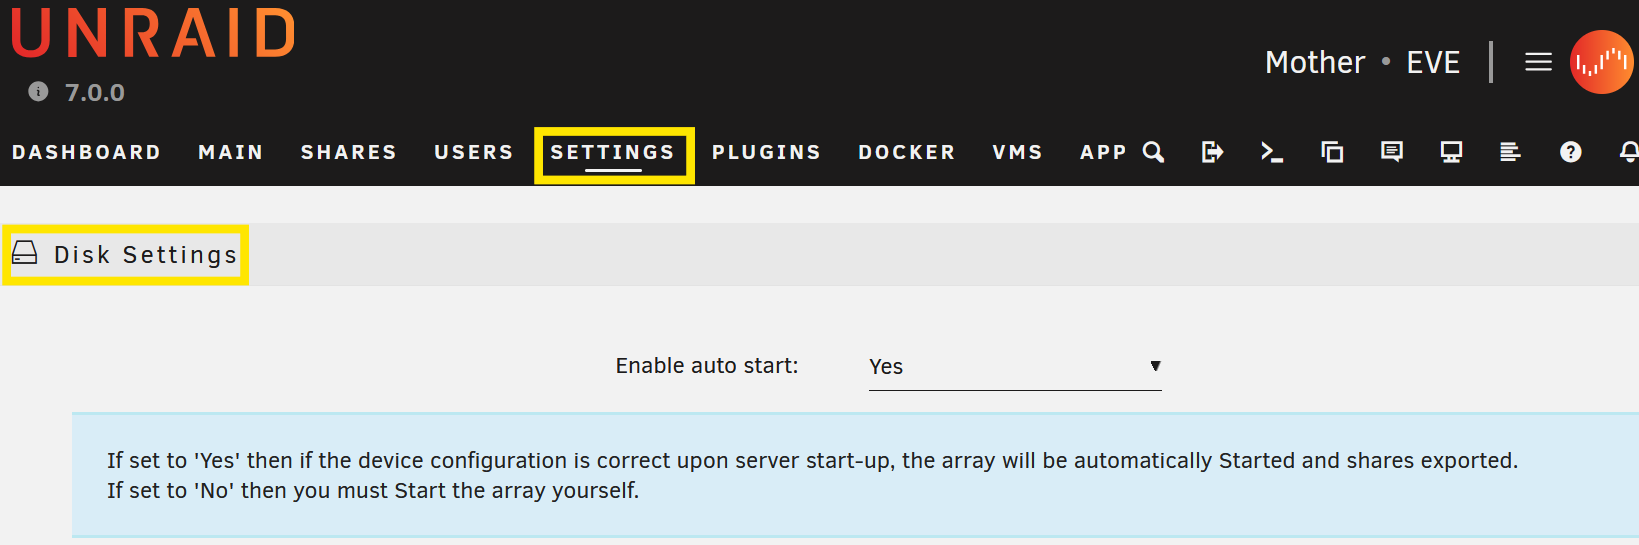Click the Enable auto start label
1639x545 pixels.
(x=707, y=366)
